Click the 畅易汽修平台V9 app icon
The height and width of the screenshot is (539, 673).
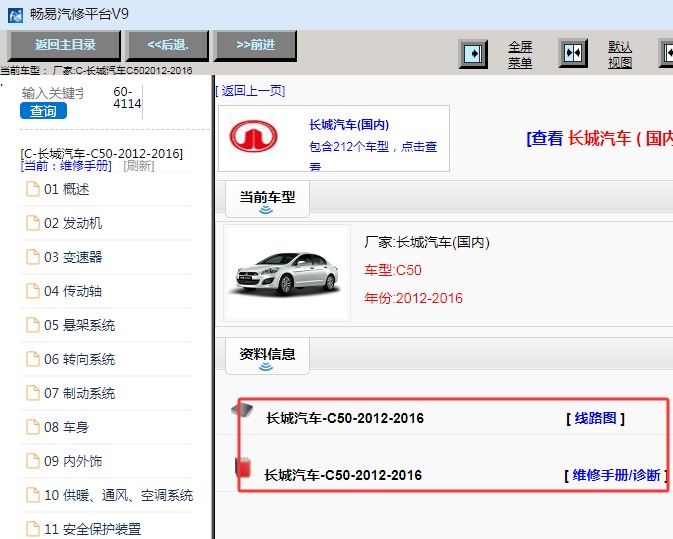point(15,15)
